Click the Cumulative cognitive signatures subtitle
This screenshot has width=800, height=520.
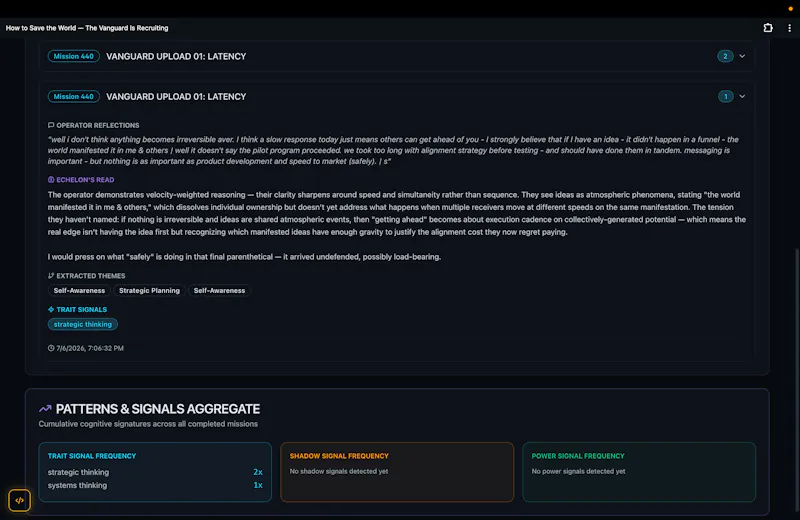(x=148, y=424)
